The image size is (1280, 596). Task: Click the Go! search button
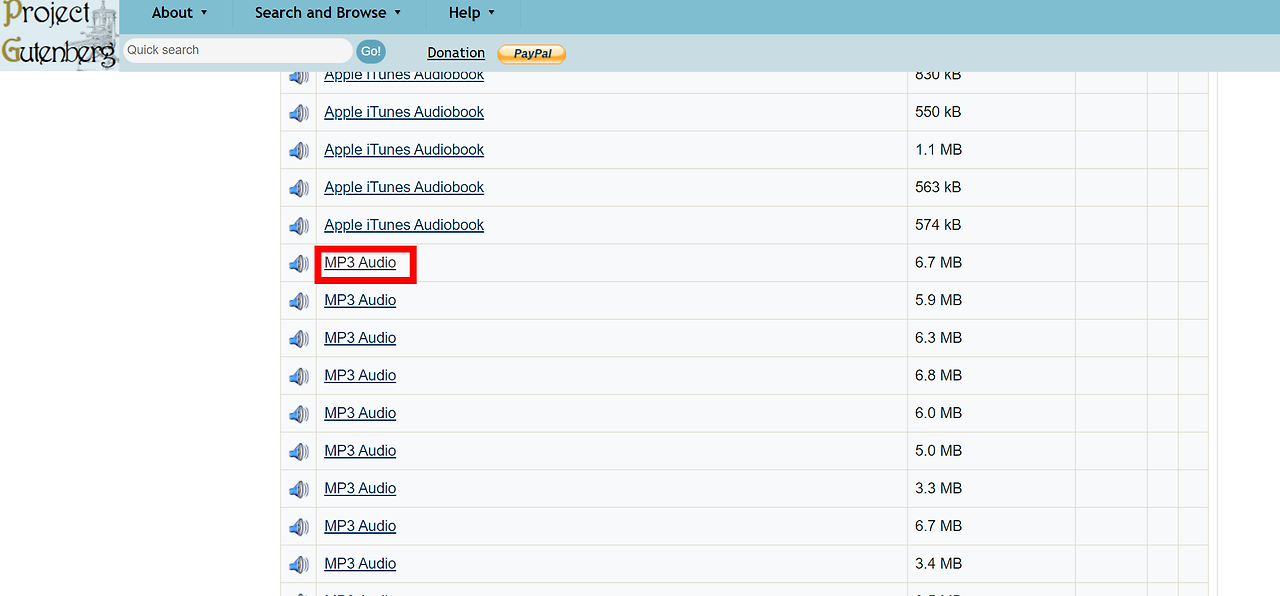(x=370, y=50)
